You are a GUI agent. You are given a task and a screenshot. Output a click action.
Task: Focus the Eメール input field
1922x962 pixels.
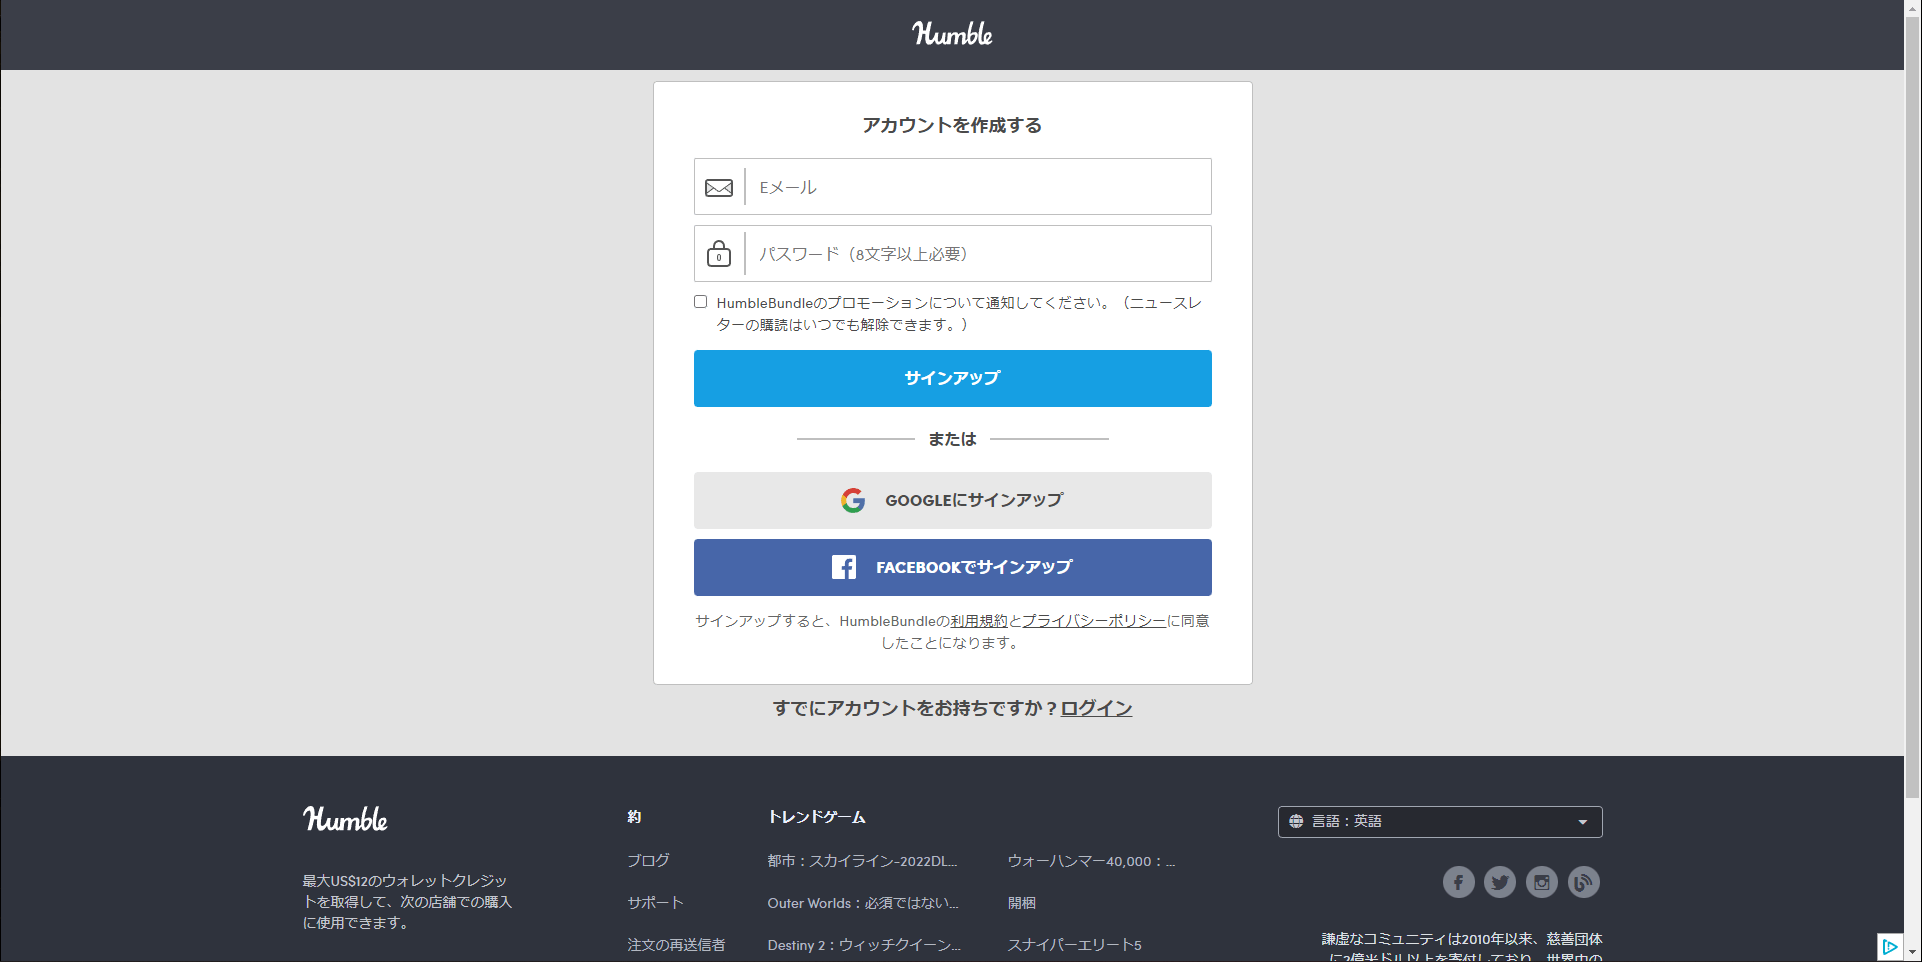pos(952,187)
